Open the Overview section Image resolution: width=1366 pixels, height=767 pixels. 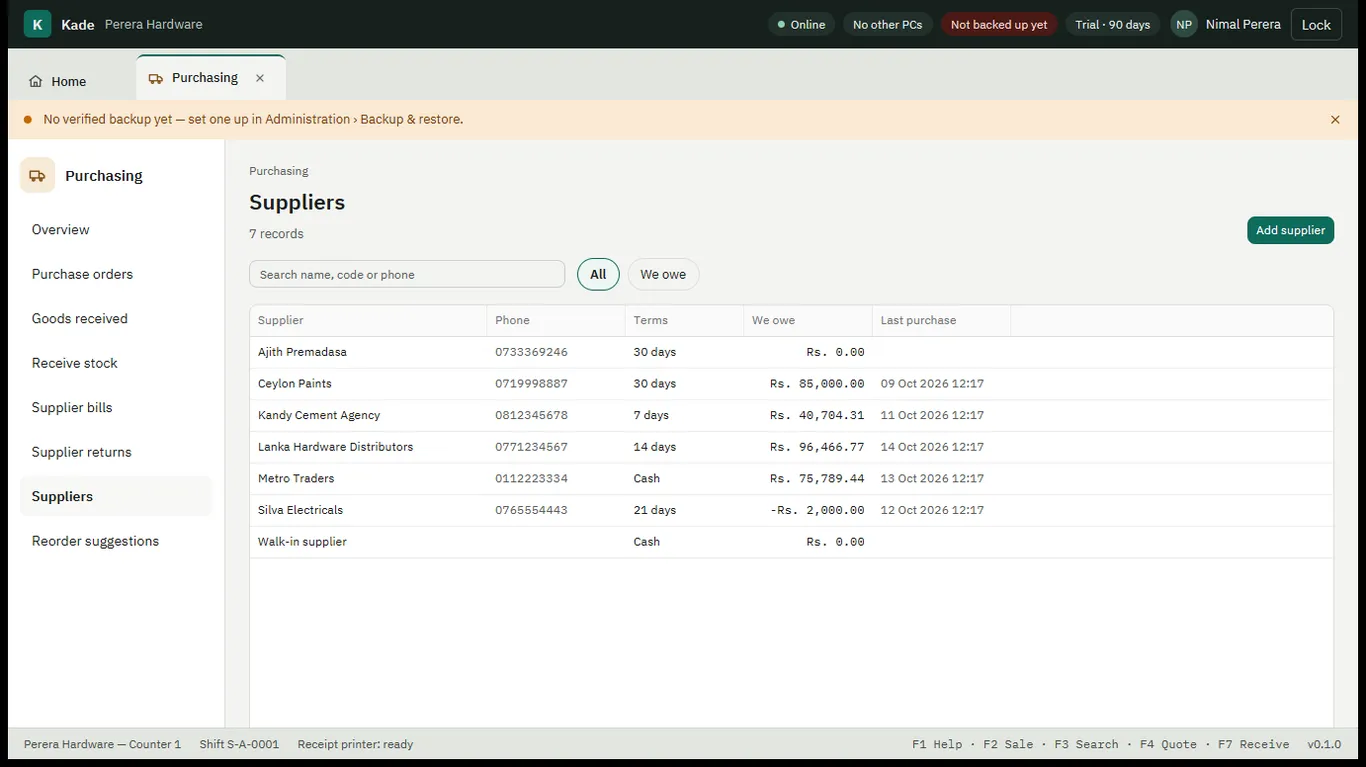click(x=116, y=230)
